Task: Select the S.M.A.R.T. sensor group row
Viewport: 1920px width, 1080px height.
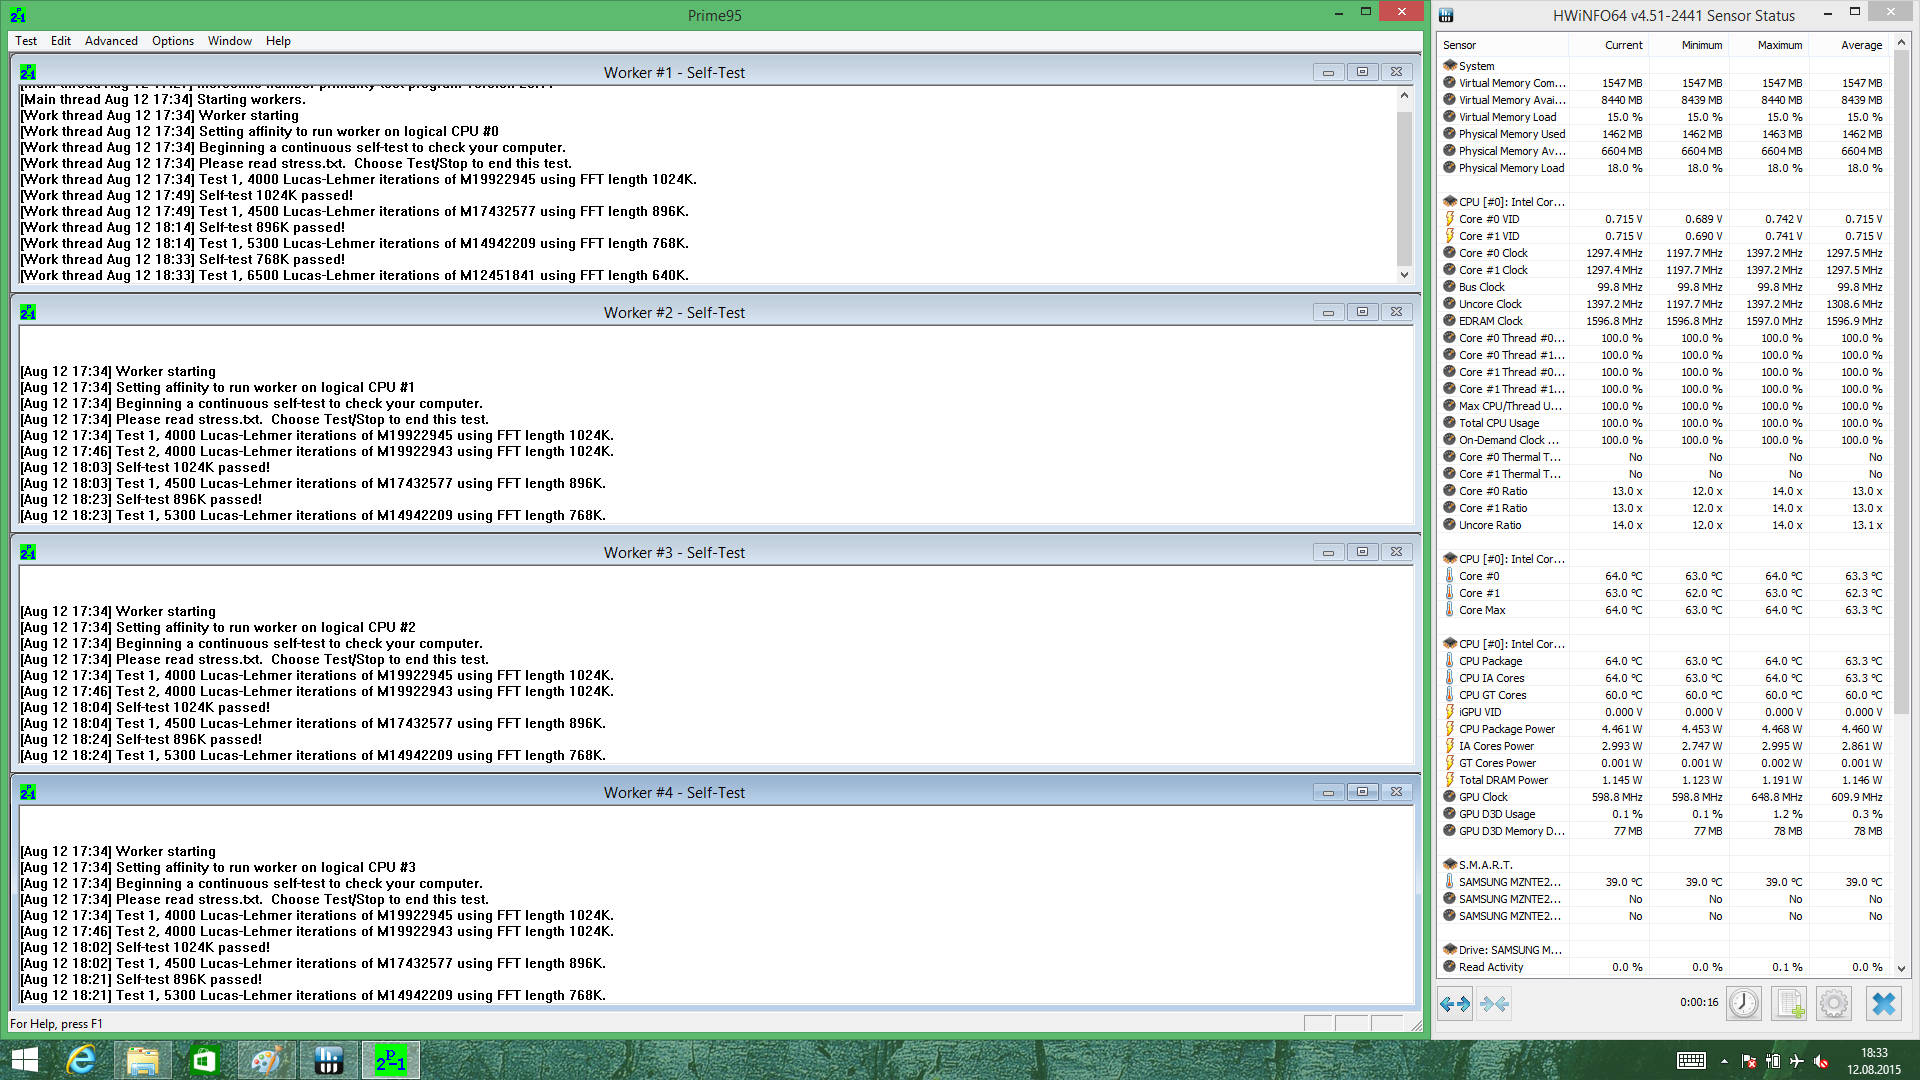Action: (1664, 865)
